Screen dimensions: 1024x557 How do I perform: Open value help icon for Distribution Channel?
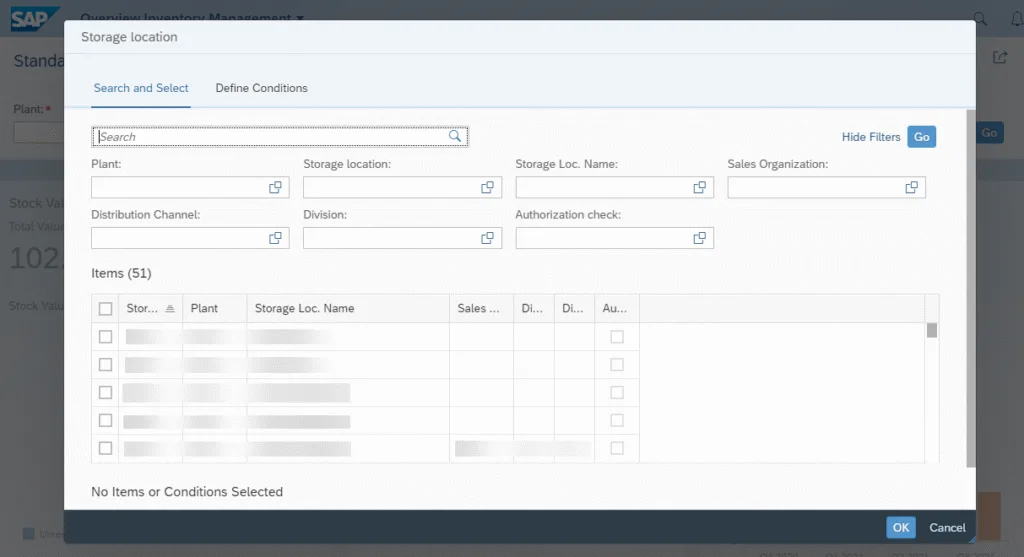click(275, 238)
